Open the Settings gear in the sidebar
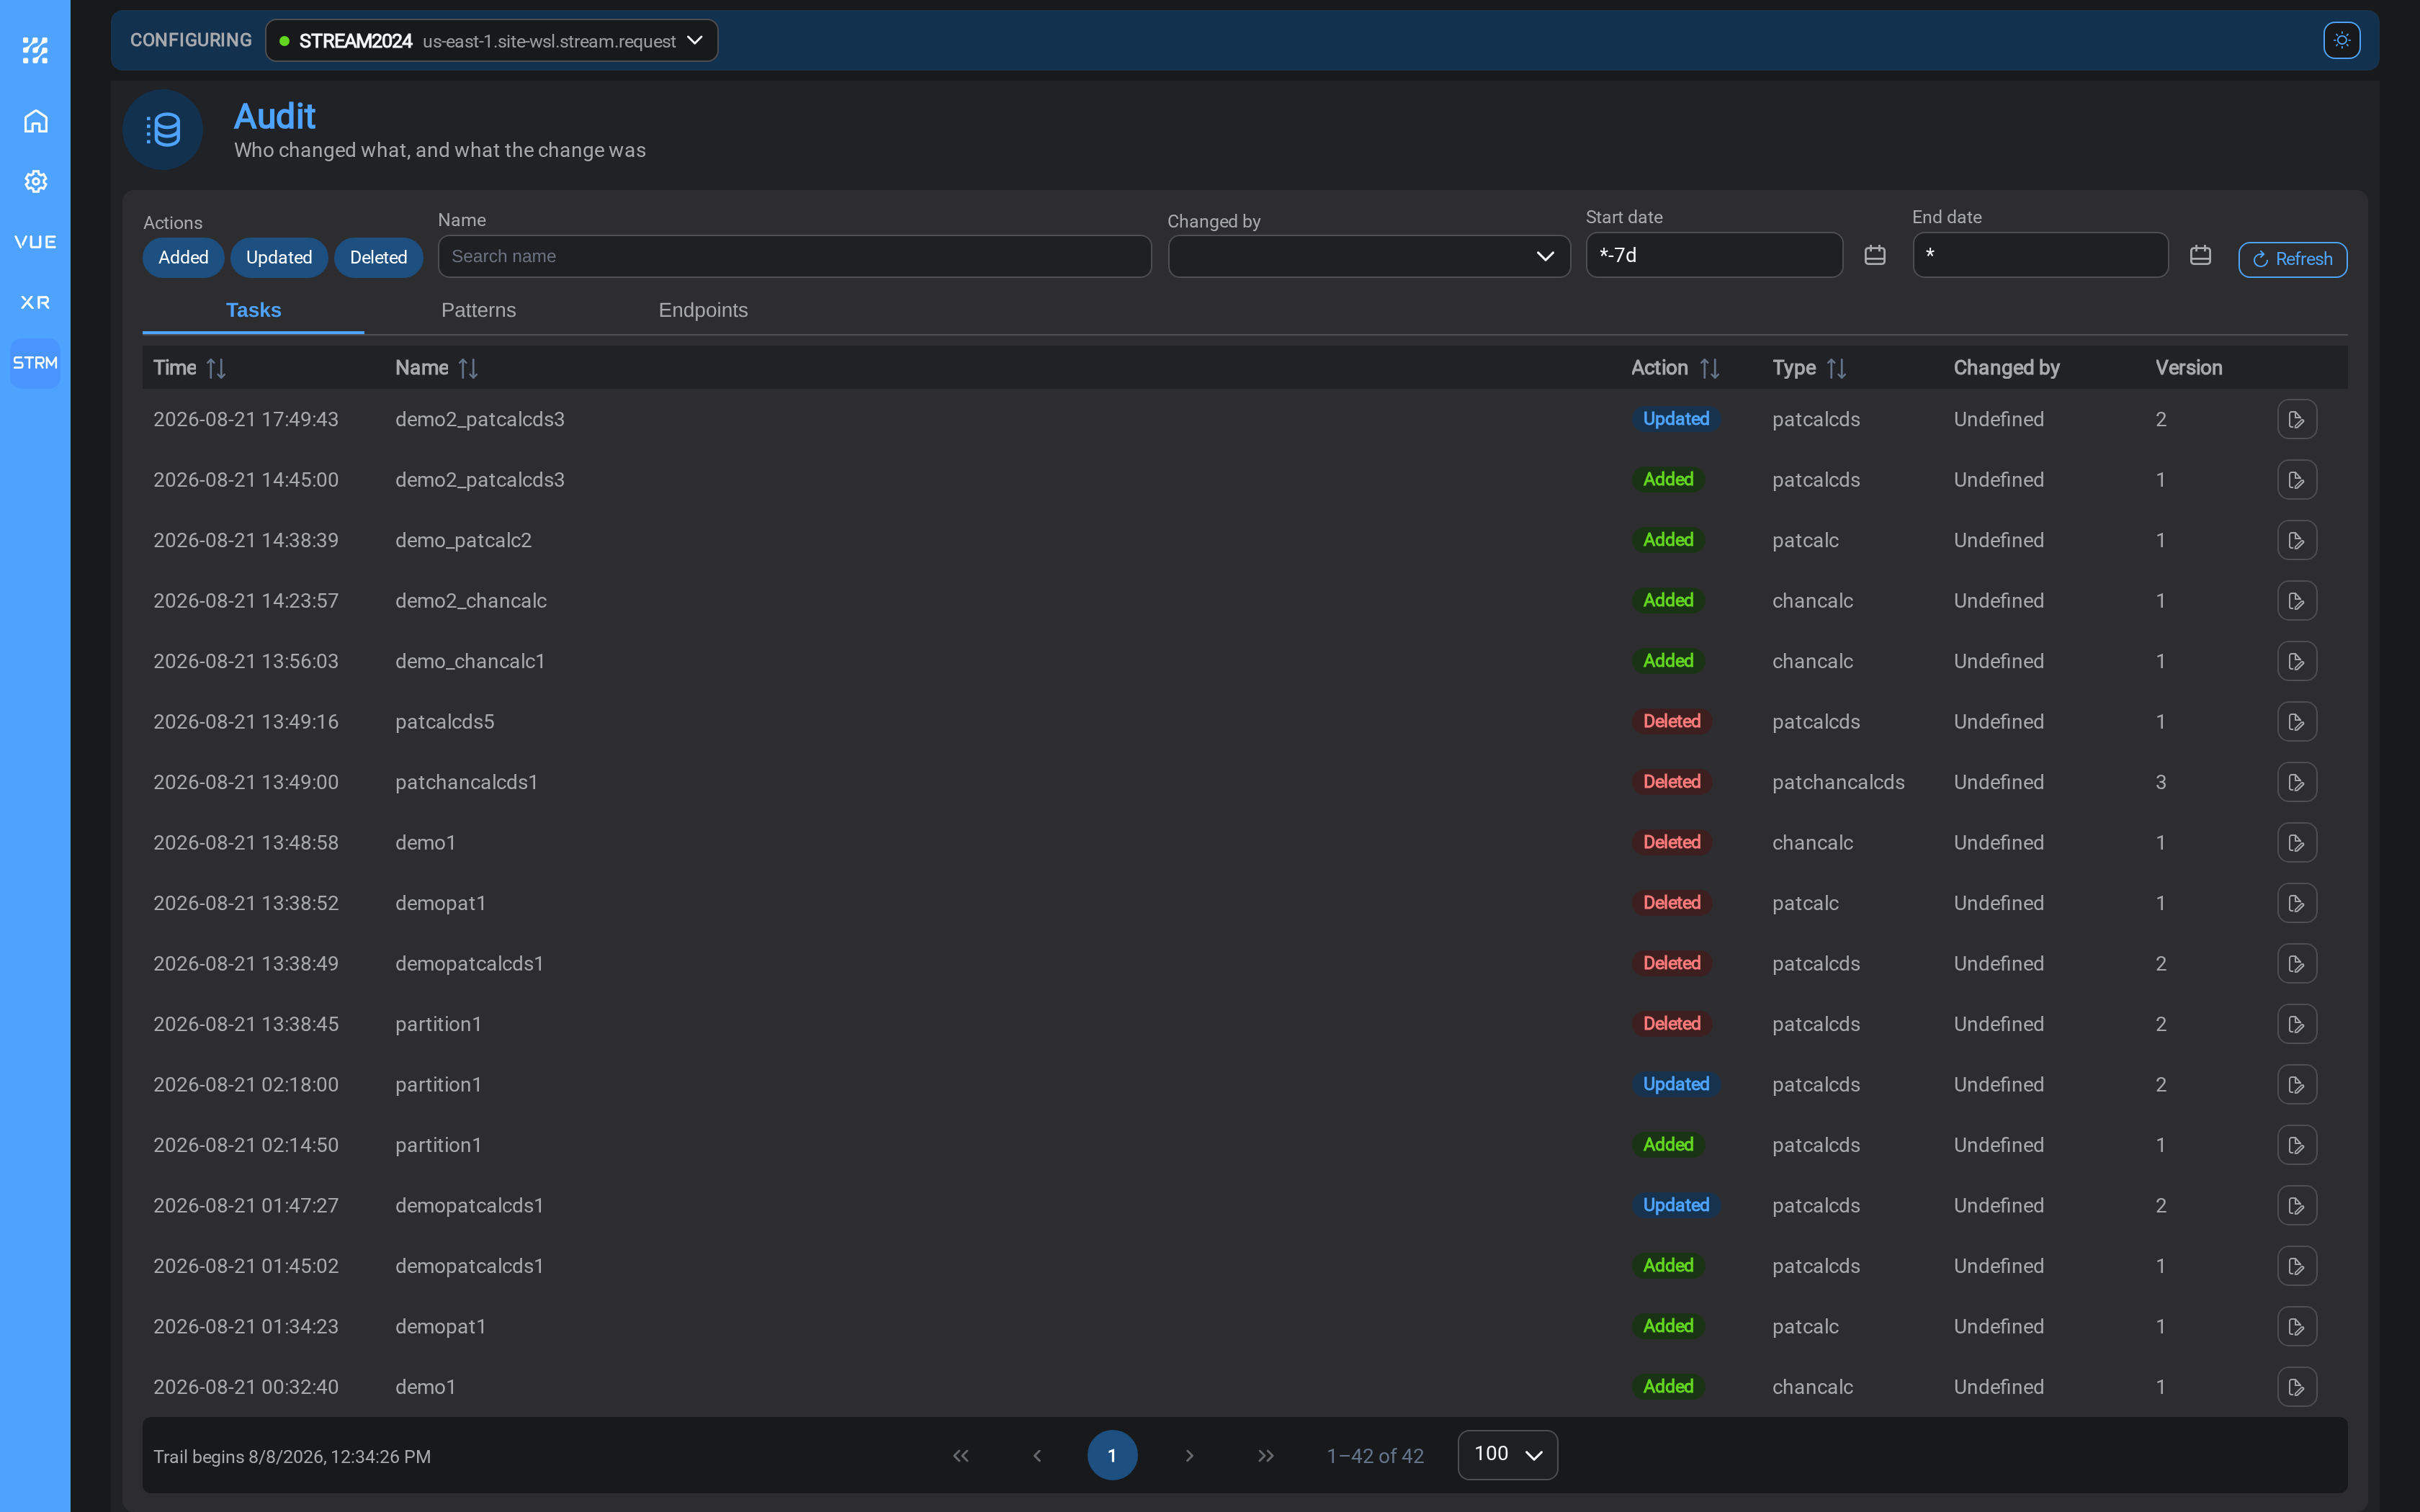Image resolution: width=2420 pixels, height=1512 pixels. click(35, 181)
